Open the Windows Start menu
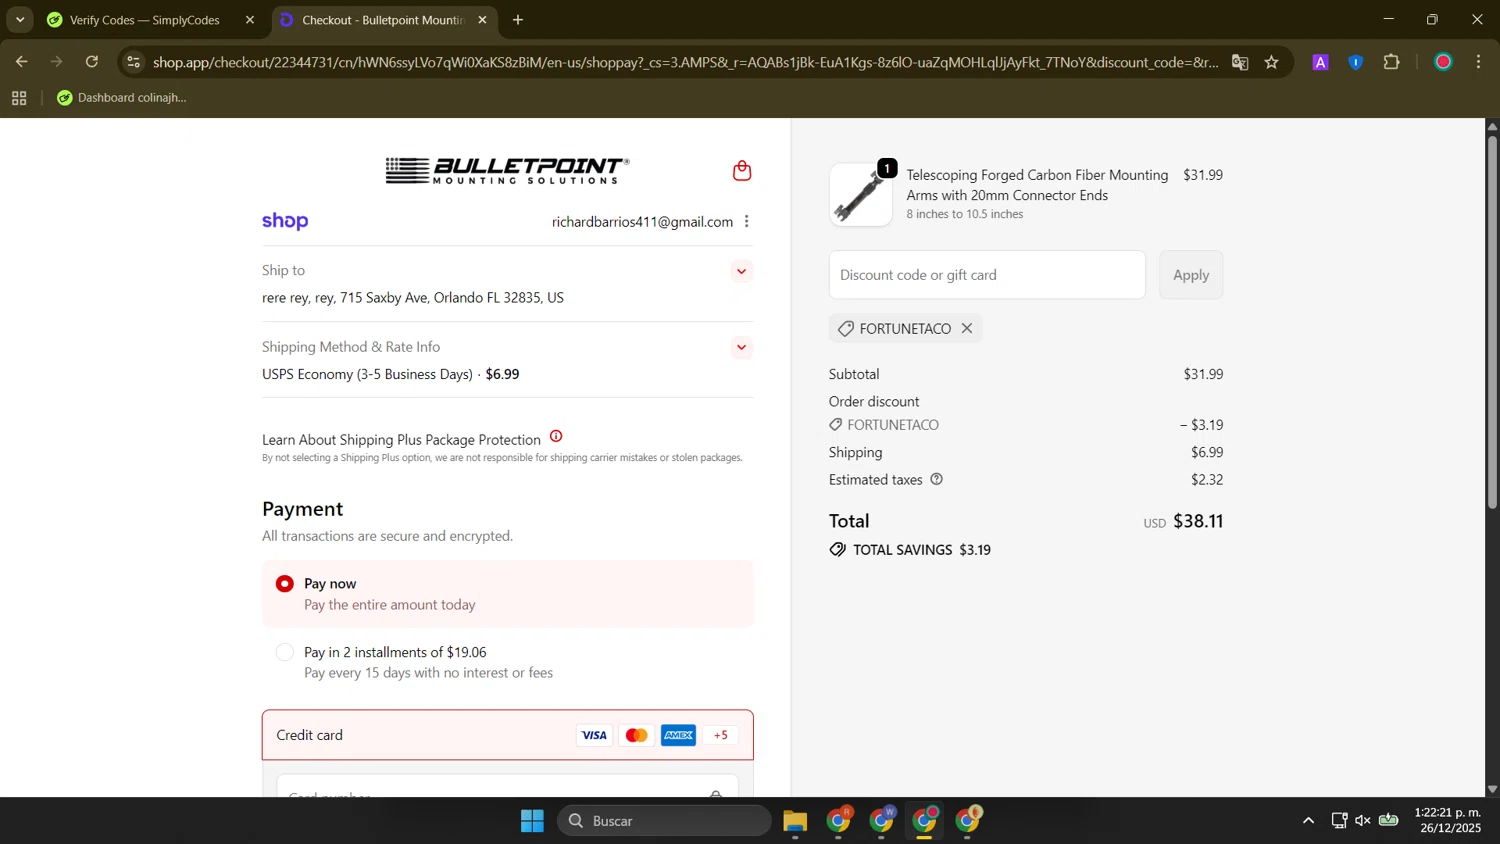 point(532,821)
